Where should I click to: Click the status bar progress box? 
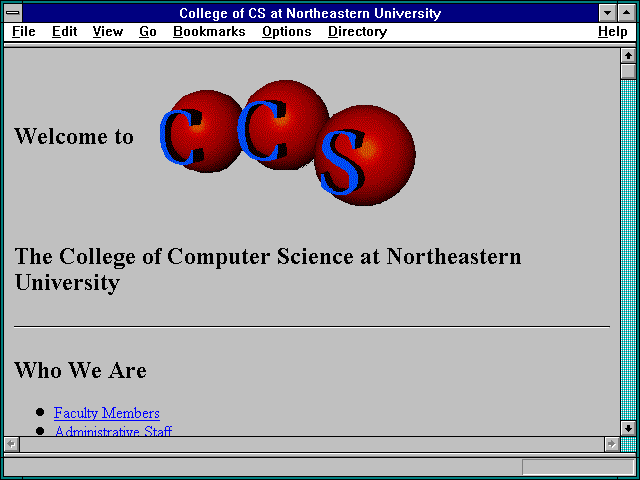tap(578, 467)
